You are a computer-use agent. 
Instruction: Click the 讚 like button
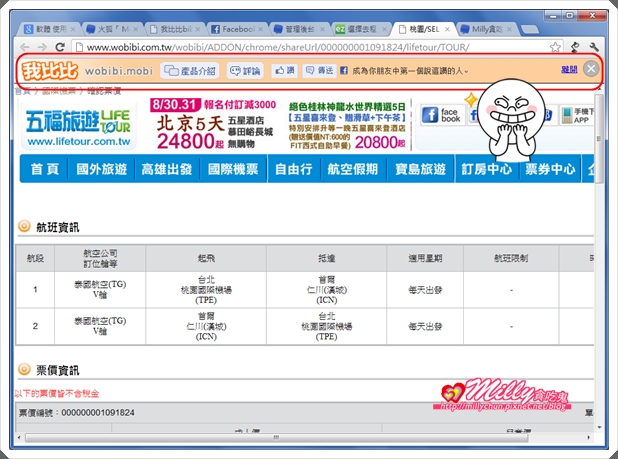pyautogui.click(x=284, y=71)
